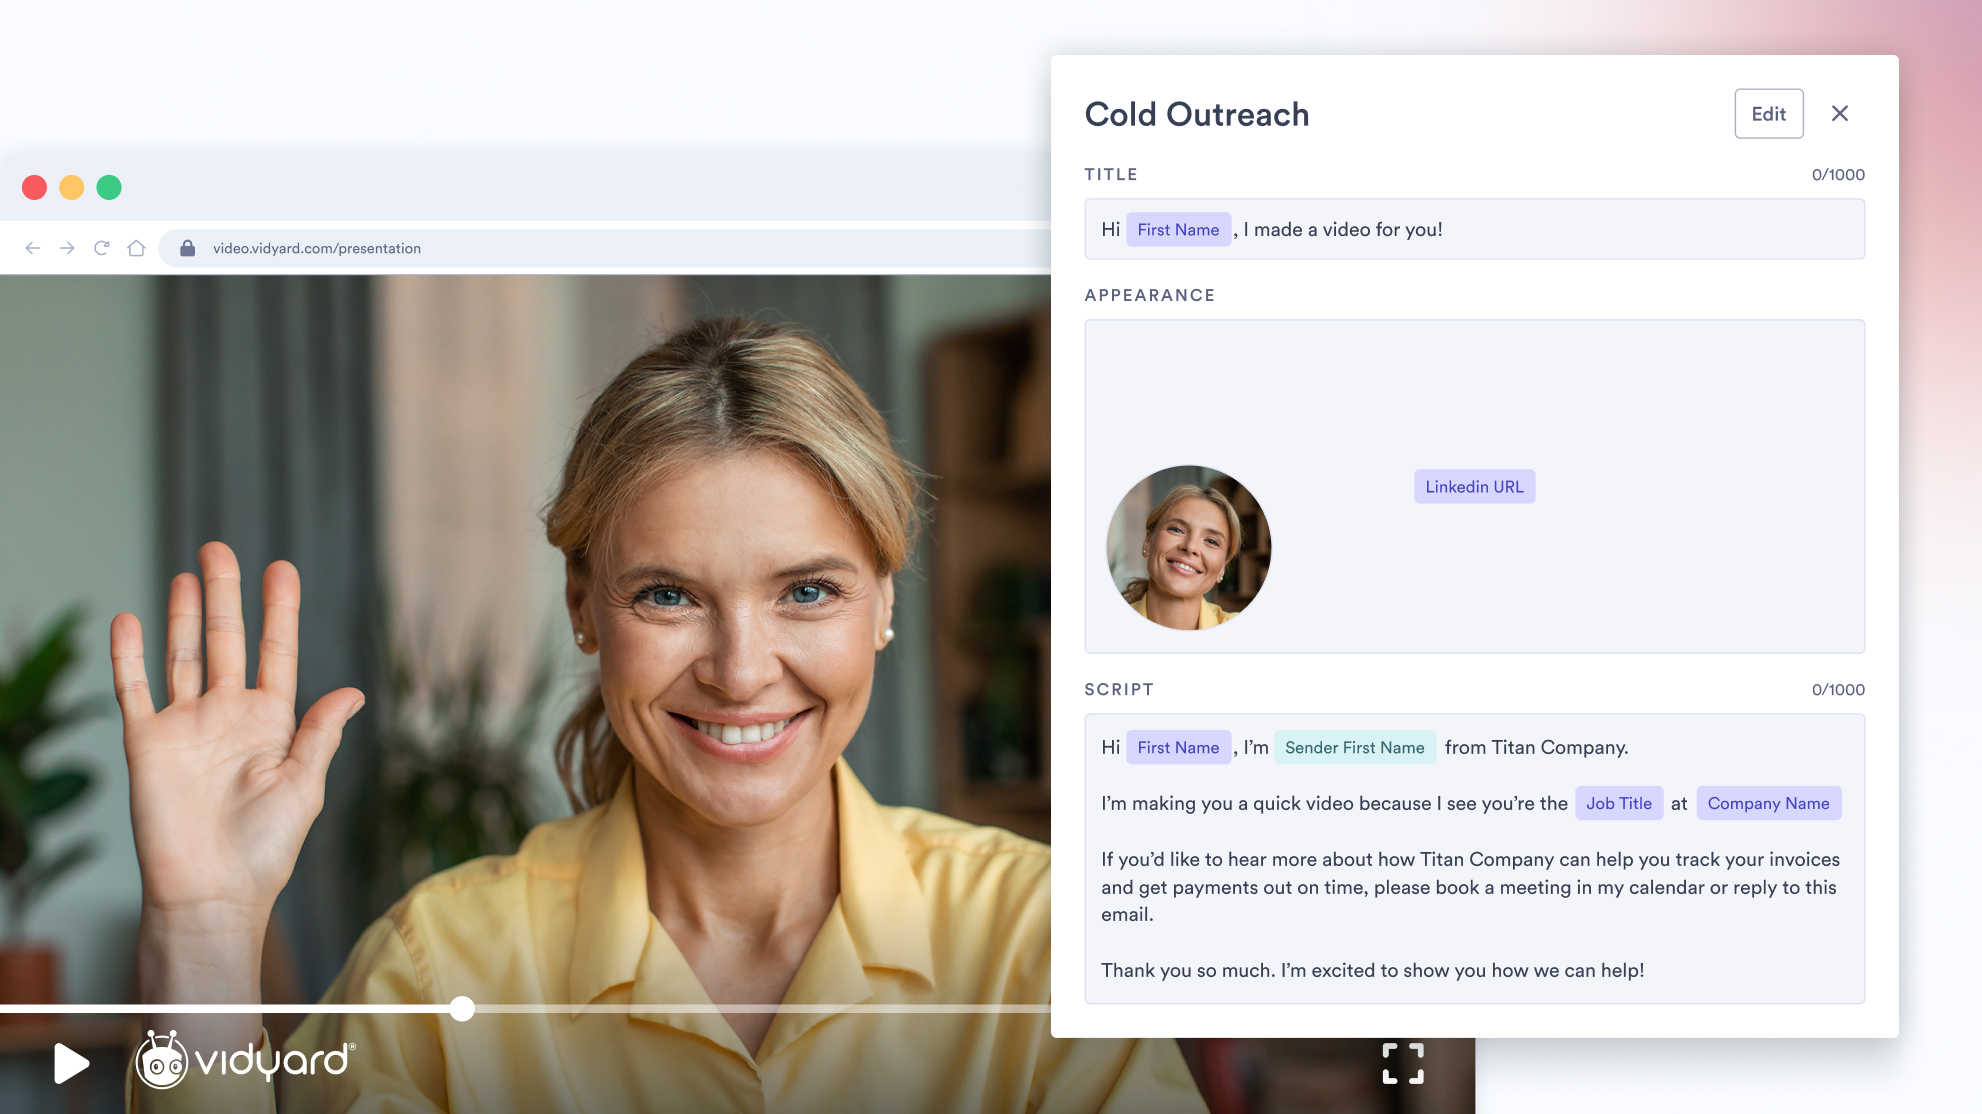Click the 'Thank you so much' script line
Screen dimensions: 1982x1114
(1372, 970)
